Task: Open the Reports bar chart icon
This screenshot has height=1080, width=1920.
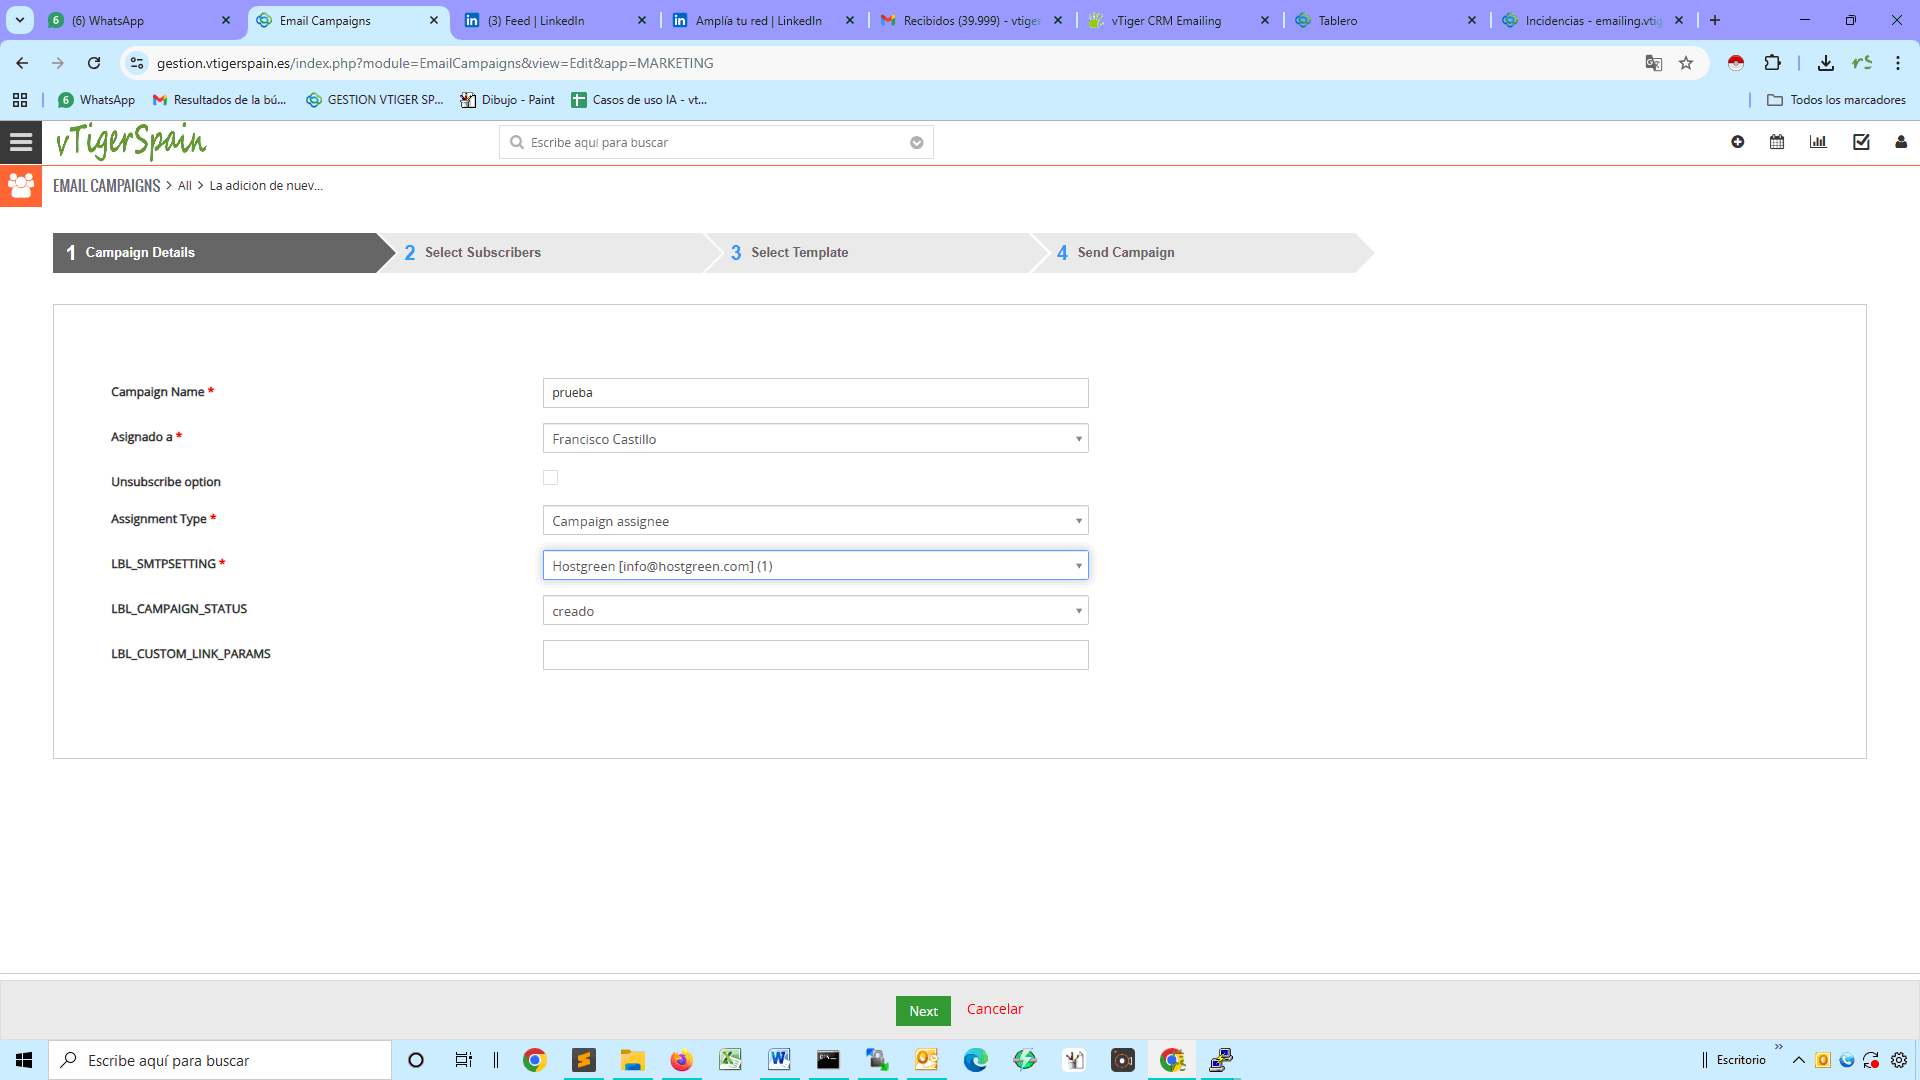Action: tap(1818, 142)
